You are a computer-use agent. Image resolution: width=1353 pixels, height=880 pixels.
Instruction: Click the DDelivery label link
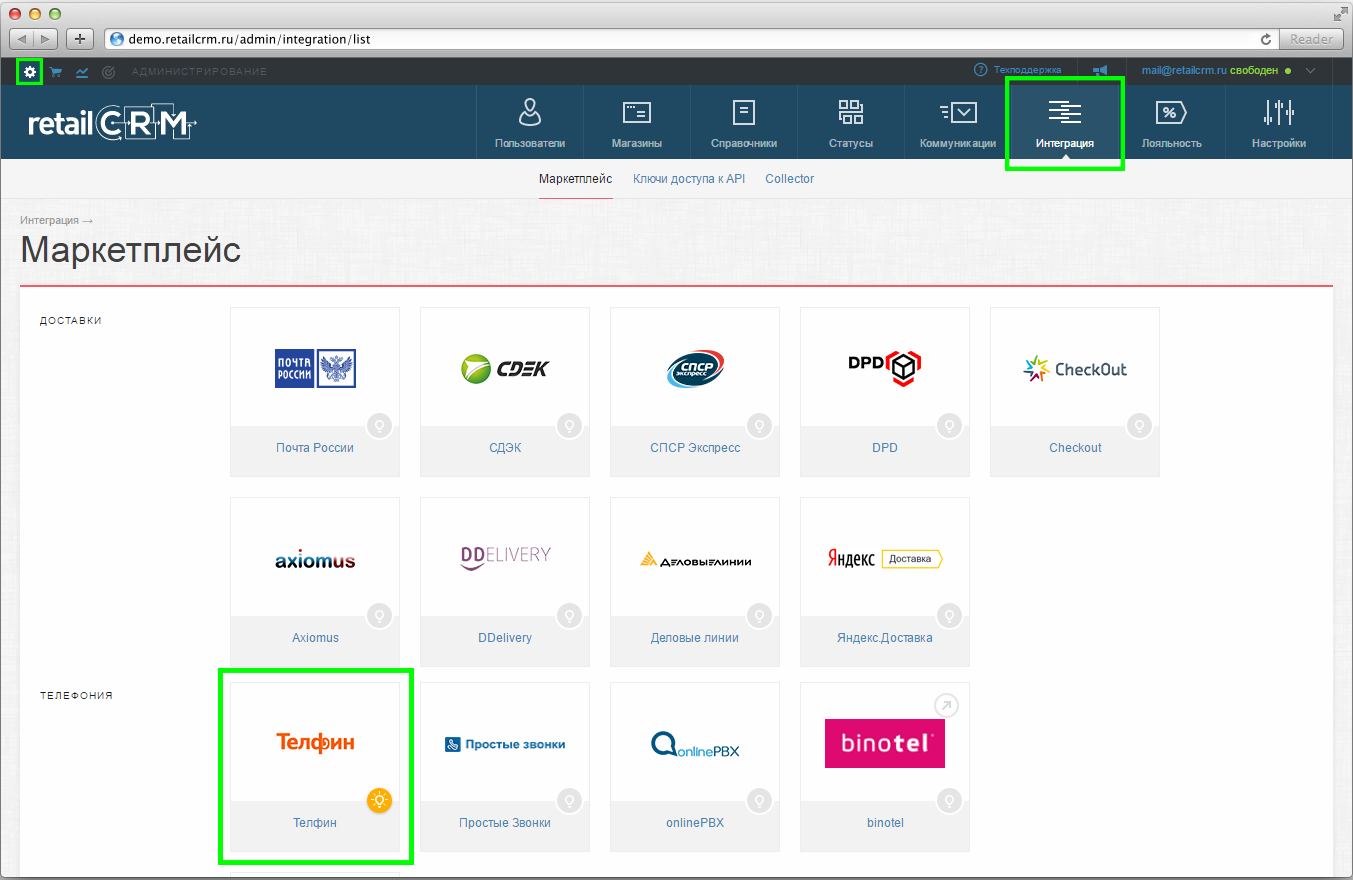[505, 638]
